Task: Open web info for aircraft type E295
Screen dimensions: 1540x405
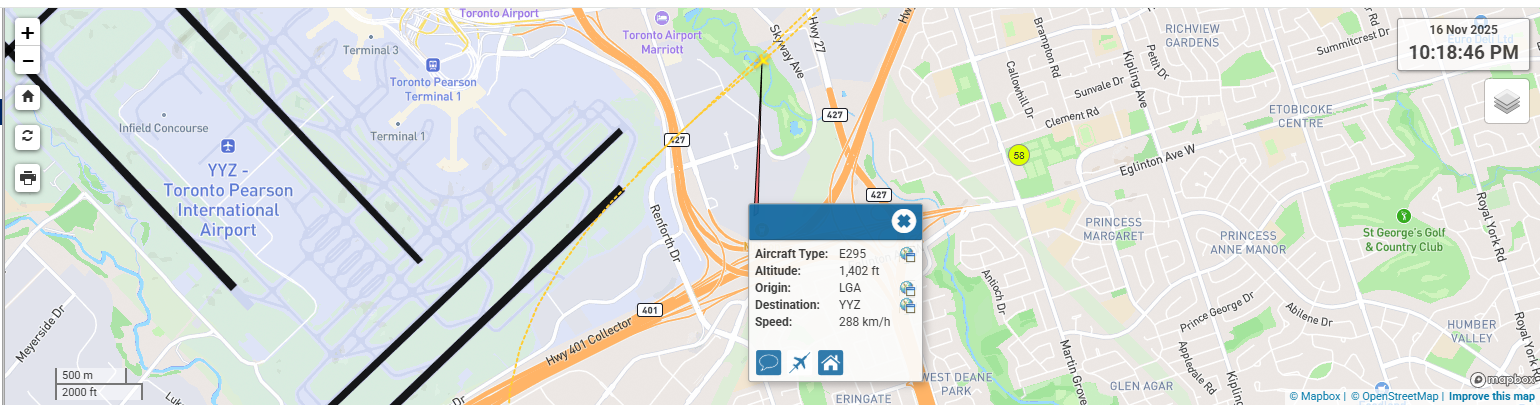Action: [907, 254]
